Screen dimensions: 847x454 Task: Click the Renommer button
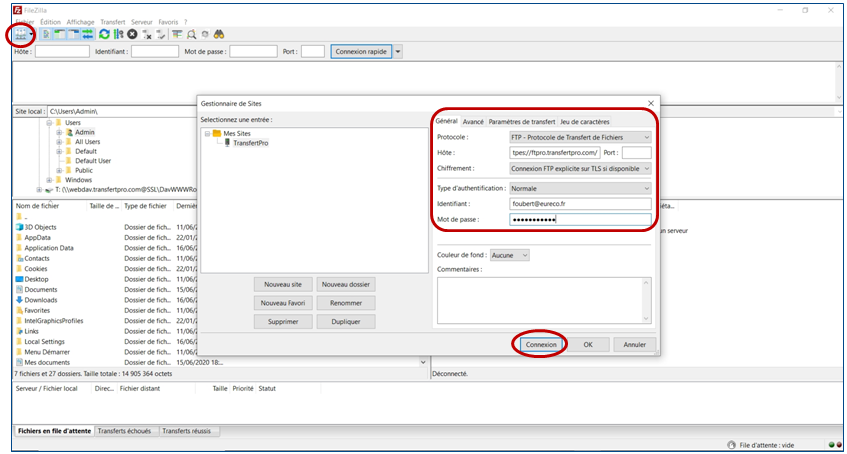(346, 303)
